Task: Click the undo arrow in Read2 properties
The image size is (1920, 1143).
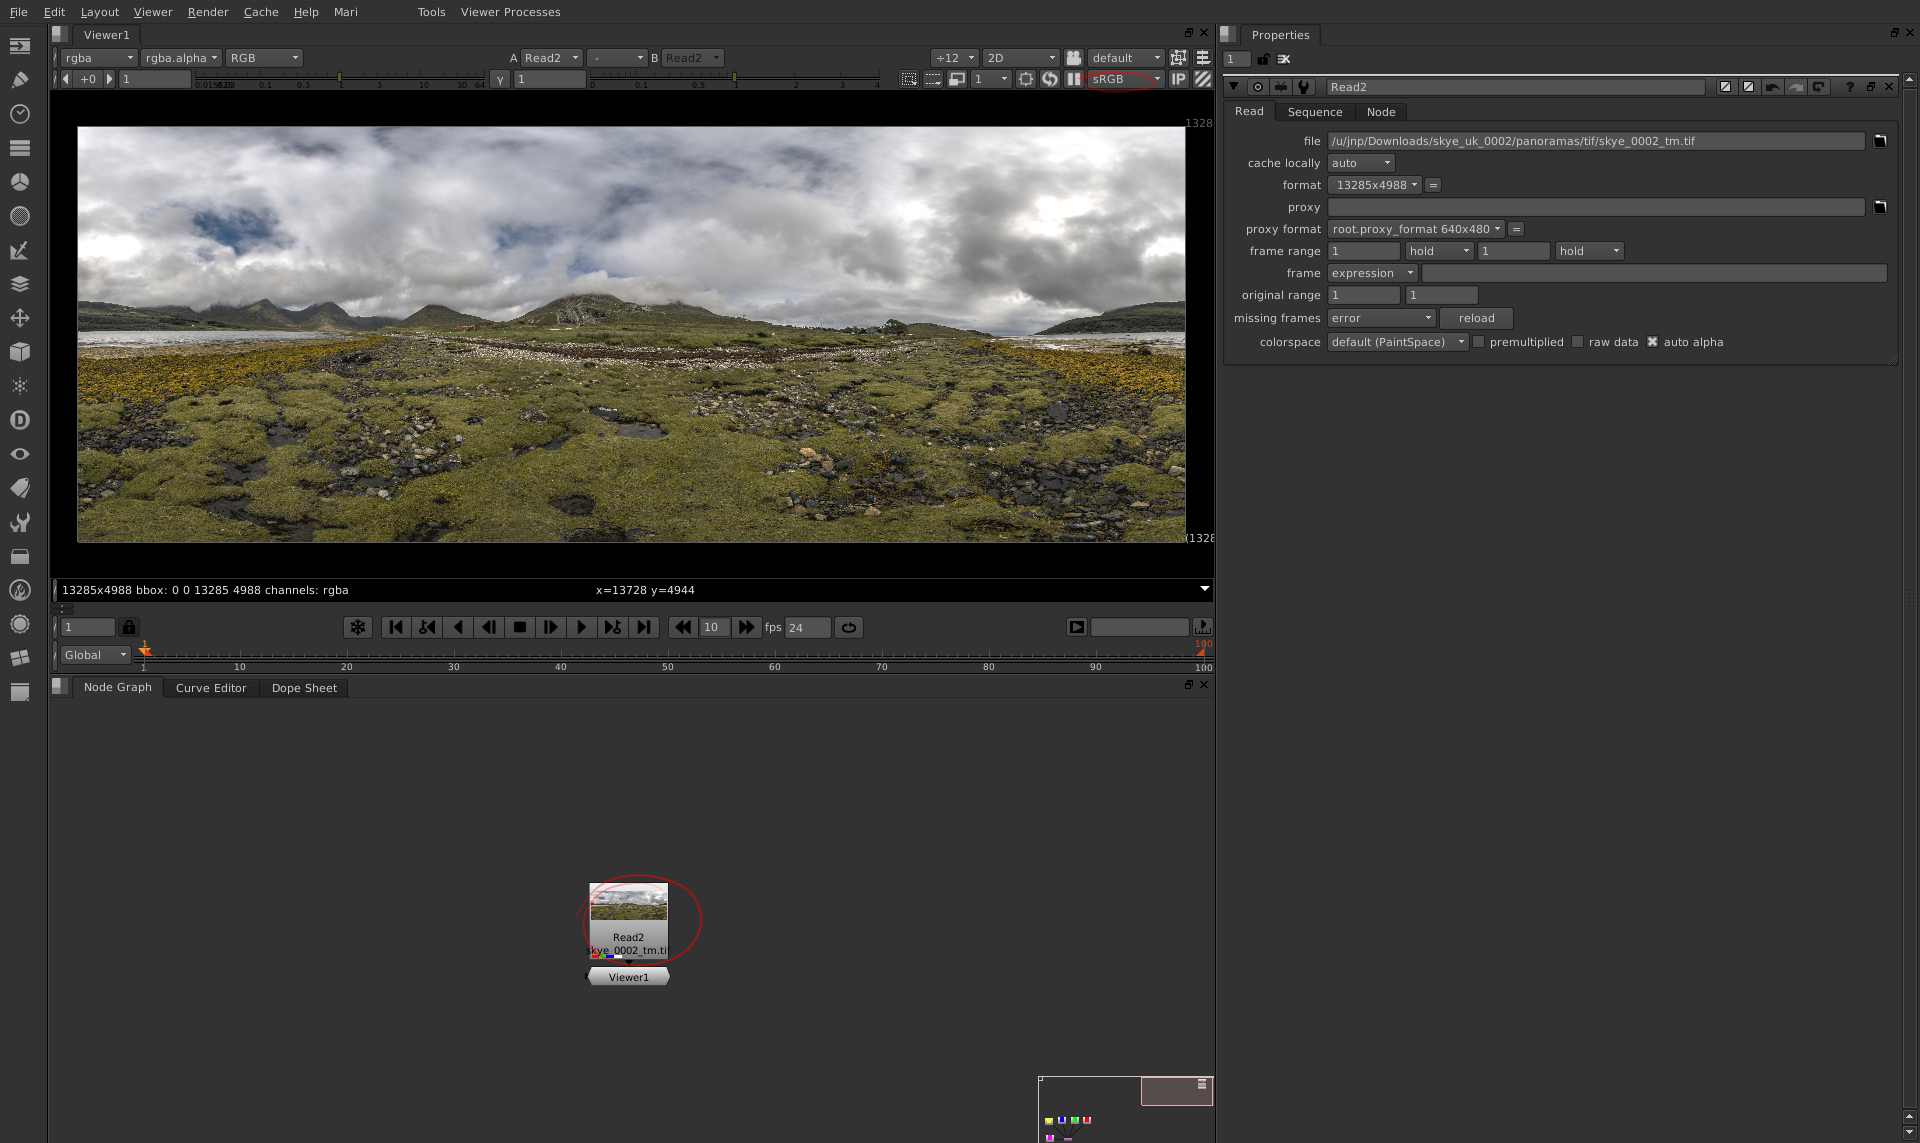Action: point(1772,87)
